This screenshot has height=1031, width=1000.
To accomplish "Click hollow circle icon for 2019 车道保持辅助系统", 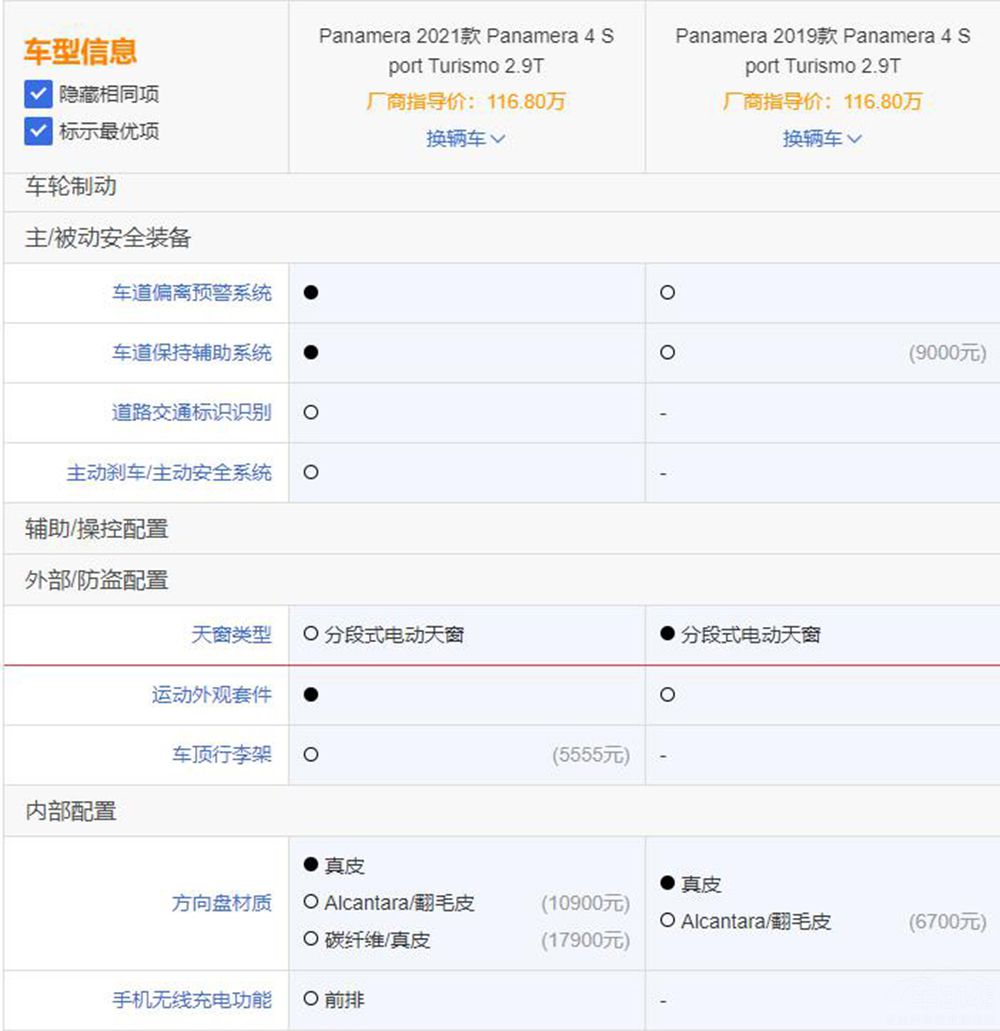I will pos(667,353).
